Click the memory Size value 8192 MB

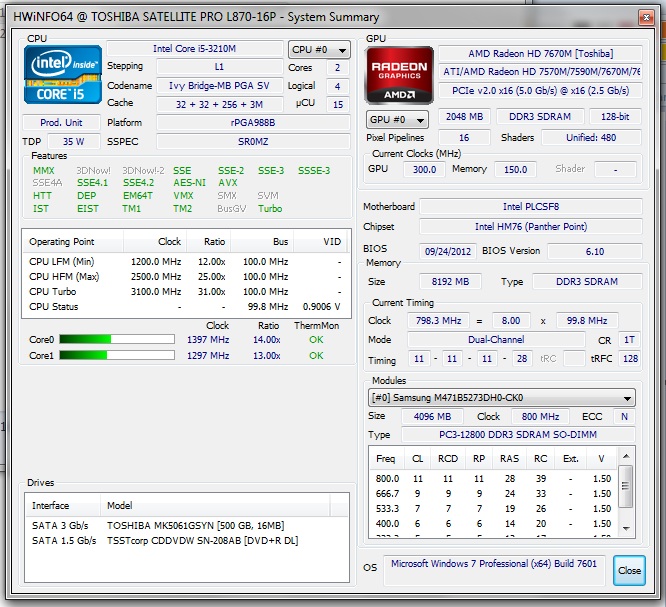[x=450, y=282]
